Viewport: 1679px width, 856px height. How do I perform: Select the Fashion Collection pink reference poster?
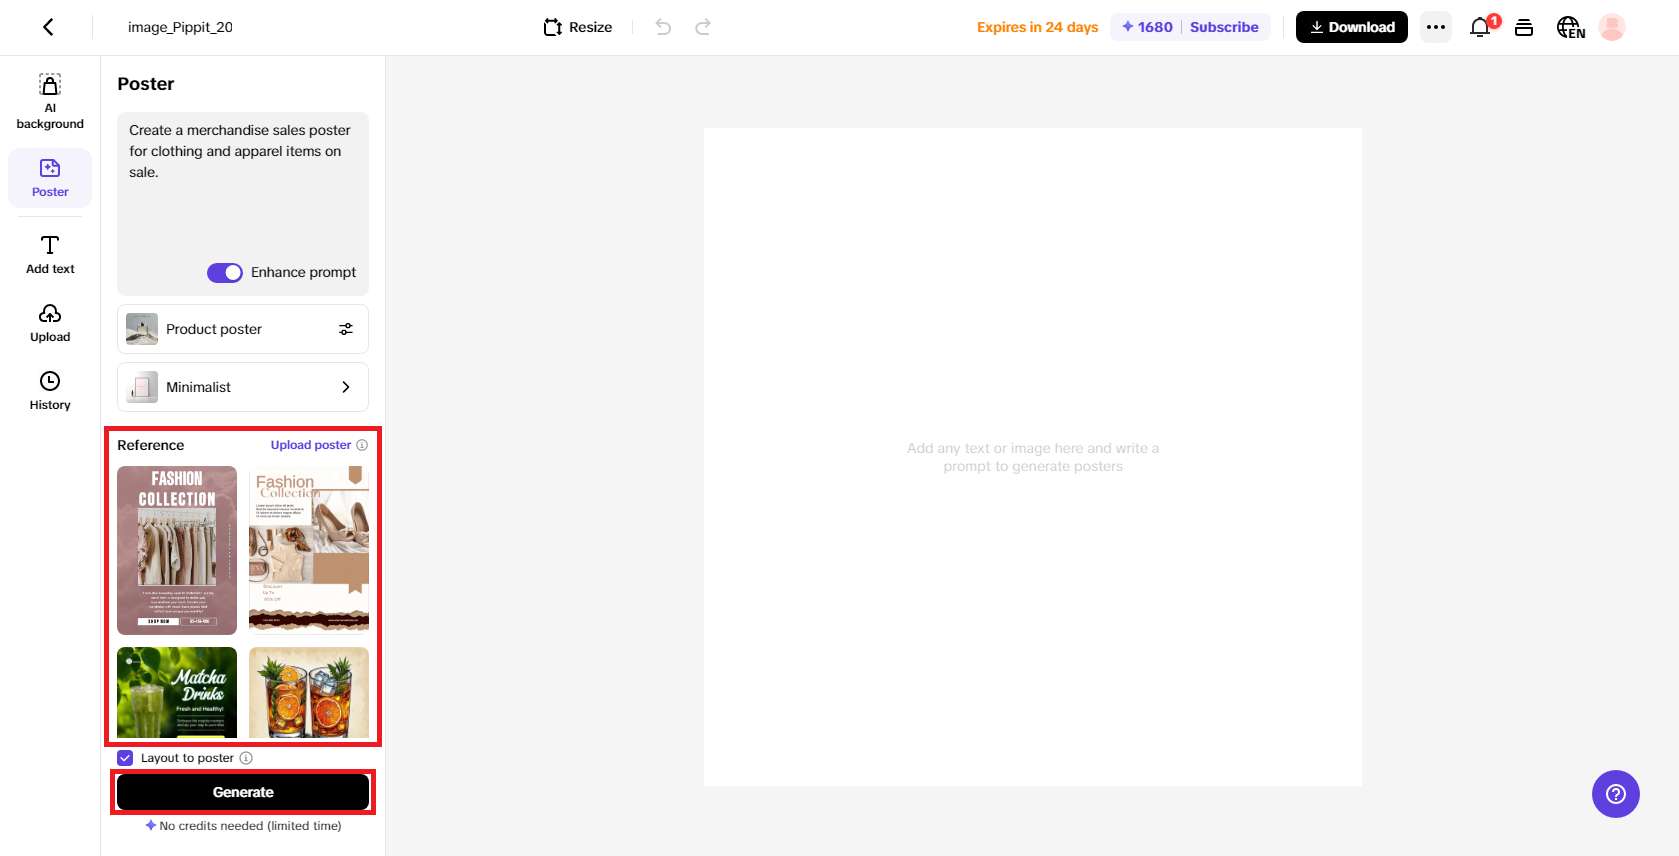177,550
